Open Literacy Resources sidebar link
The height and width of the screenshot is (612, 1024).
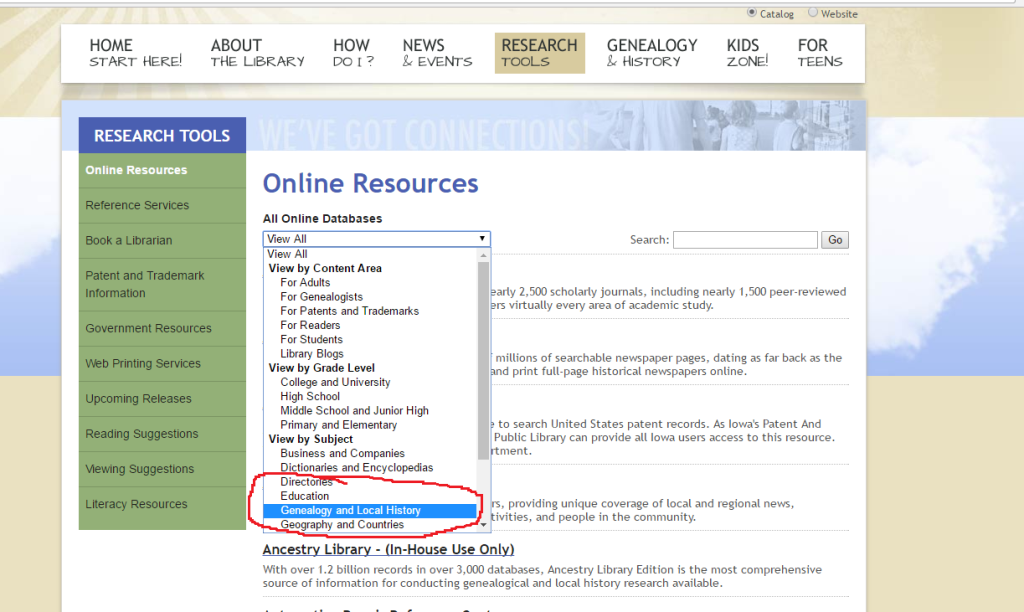coord(136,504)
